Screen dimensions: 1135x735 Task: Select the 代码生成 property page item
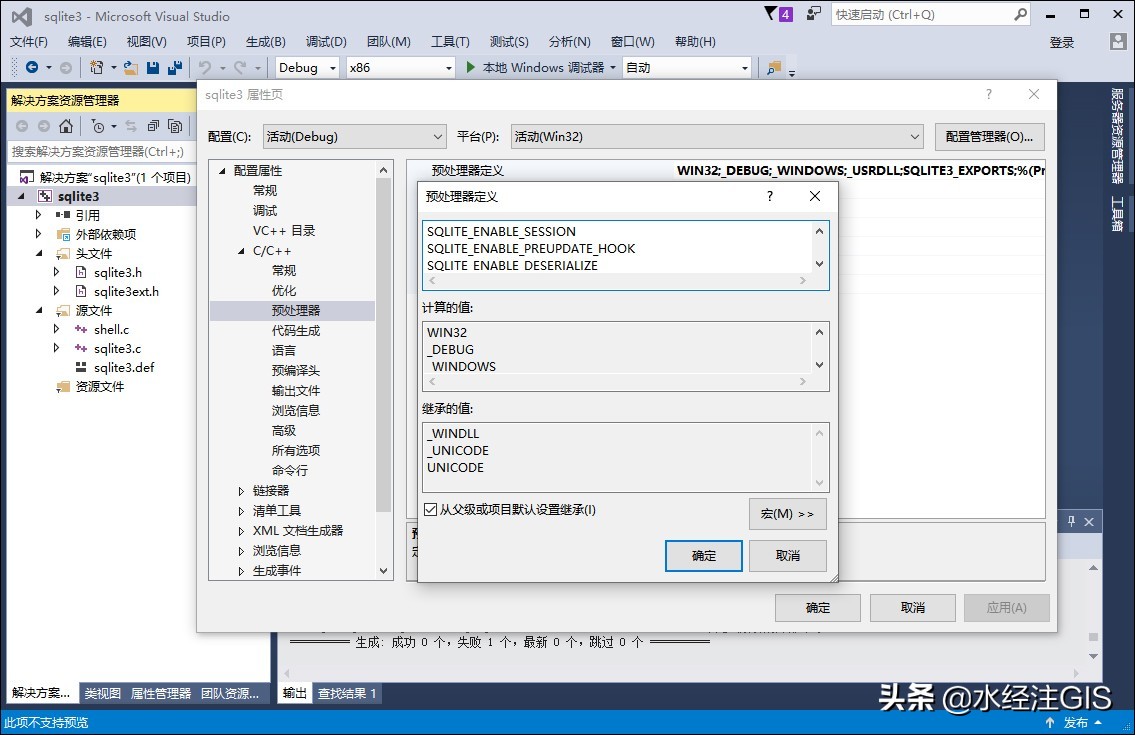coord(295,331)
